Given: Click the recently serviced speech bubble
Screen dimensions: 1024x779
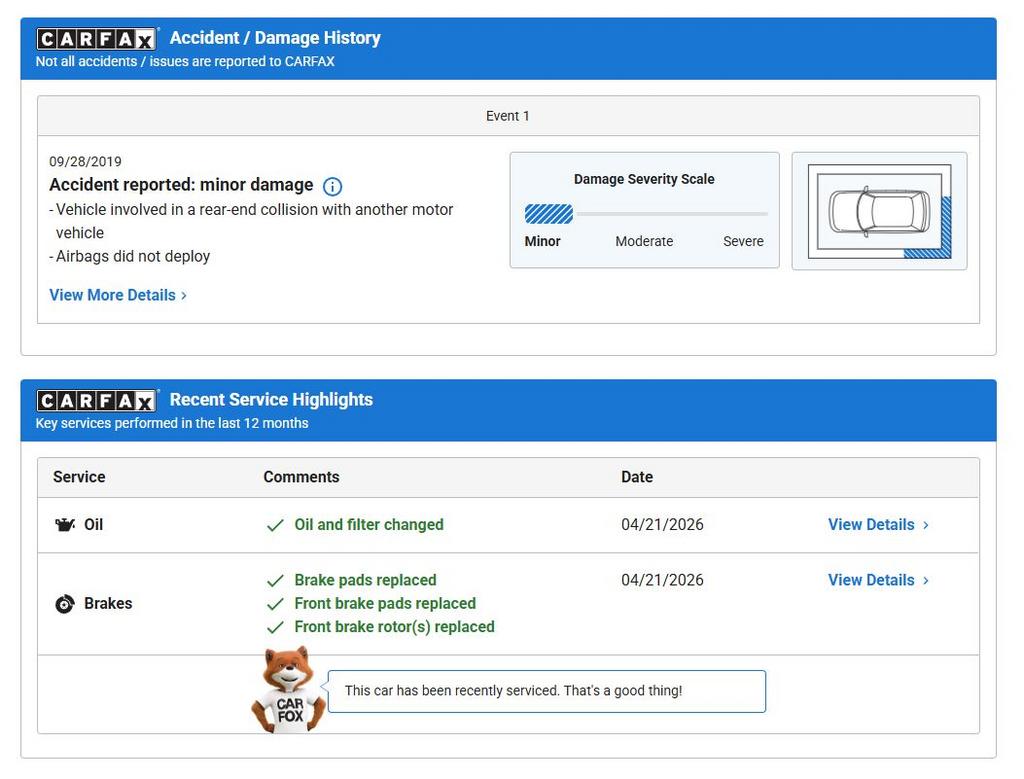Looking at the screenshot, I should (x=547, y=691).
